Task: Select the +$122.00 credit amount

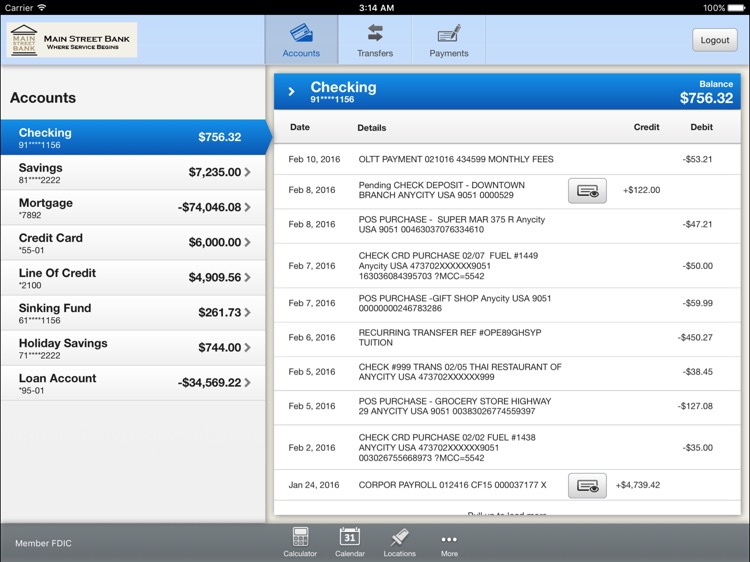Action: pos(641,190)
